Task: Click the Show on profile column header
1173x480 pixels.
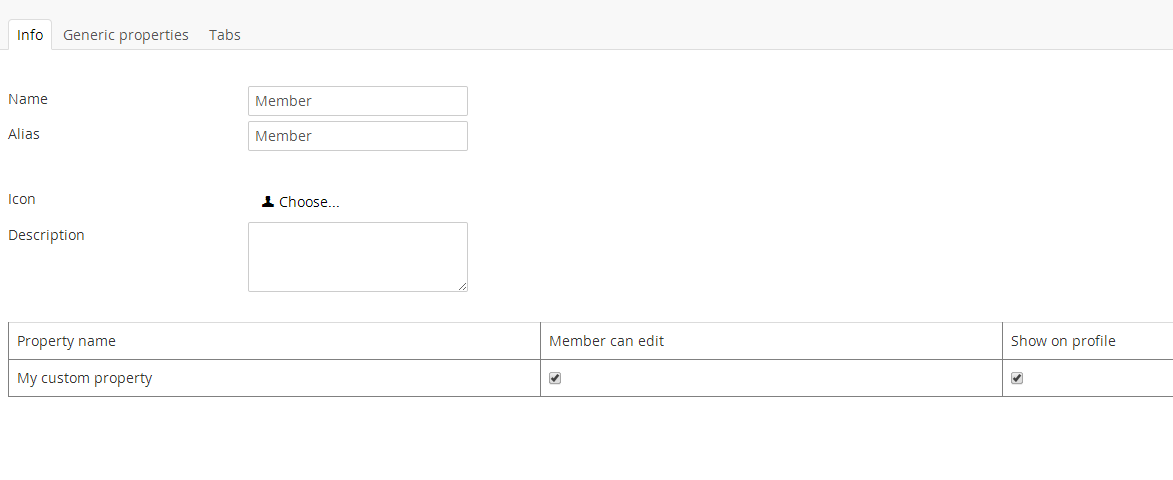Action: pyautogui.click(x=1063, y=341)
